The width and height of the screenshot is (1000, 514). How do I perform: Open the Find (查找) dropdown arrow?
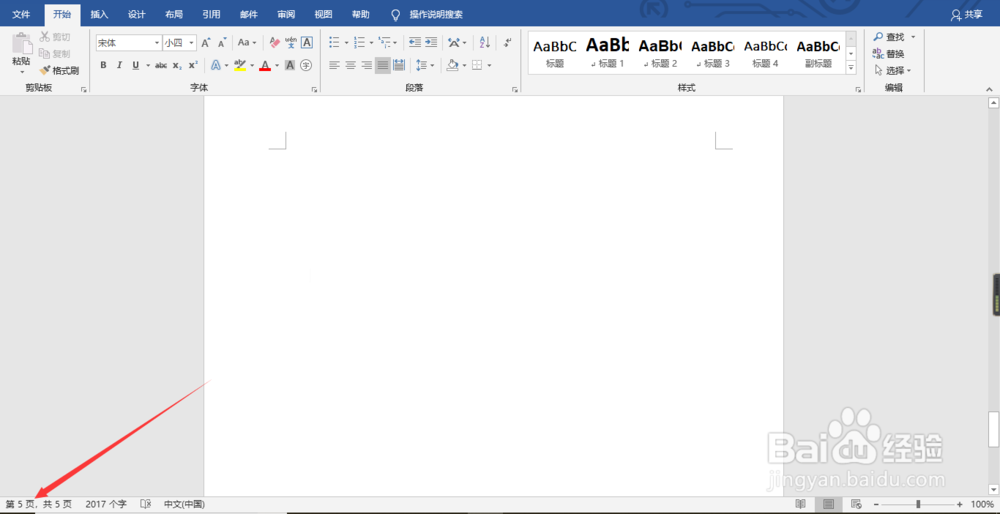coord(913,37)
